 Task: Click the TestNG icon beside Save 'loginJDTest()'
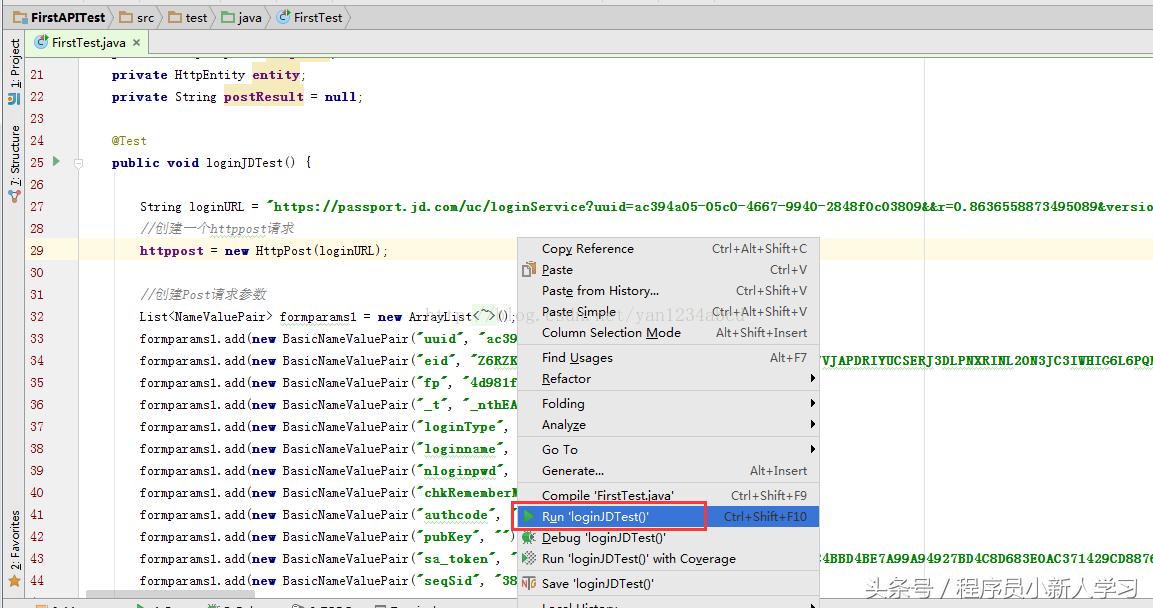coord(528,582)
